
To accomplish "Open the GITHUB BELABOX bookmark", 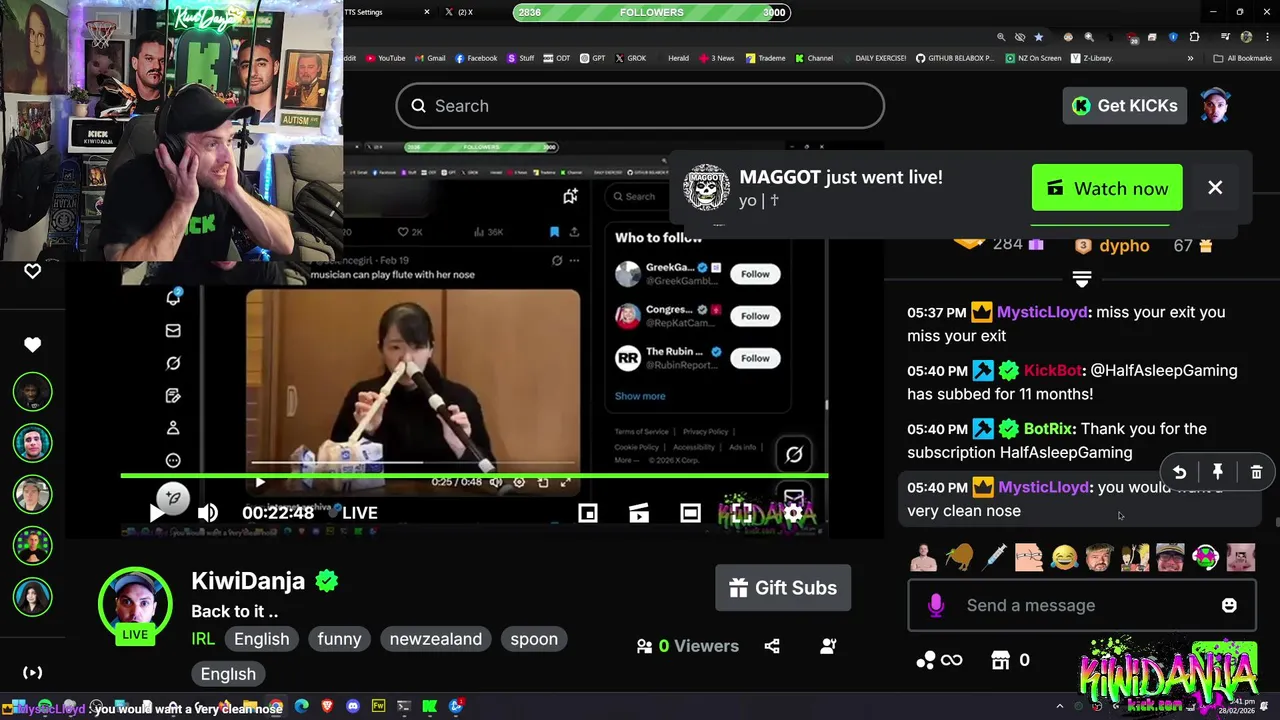I will (954, 58).
